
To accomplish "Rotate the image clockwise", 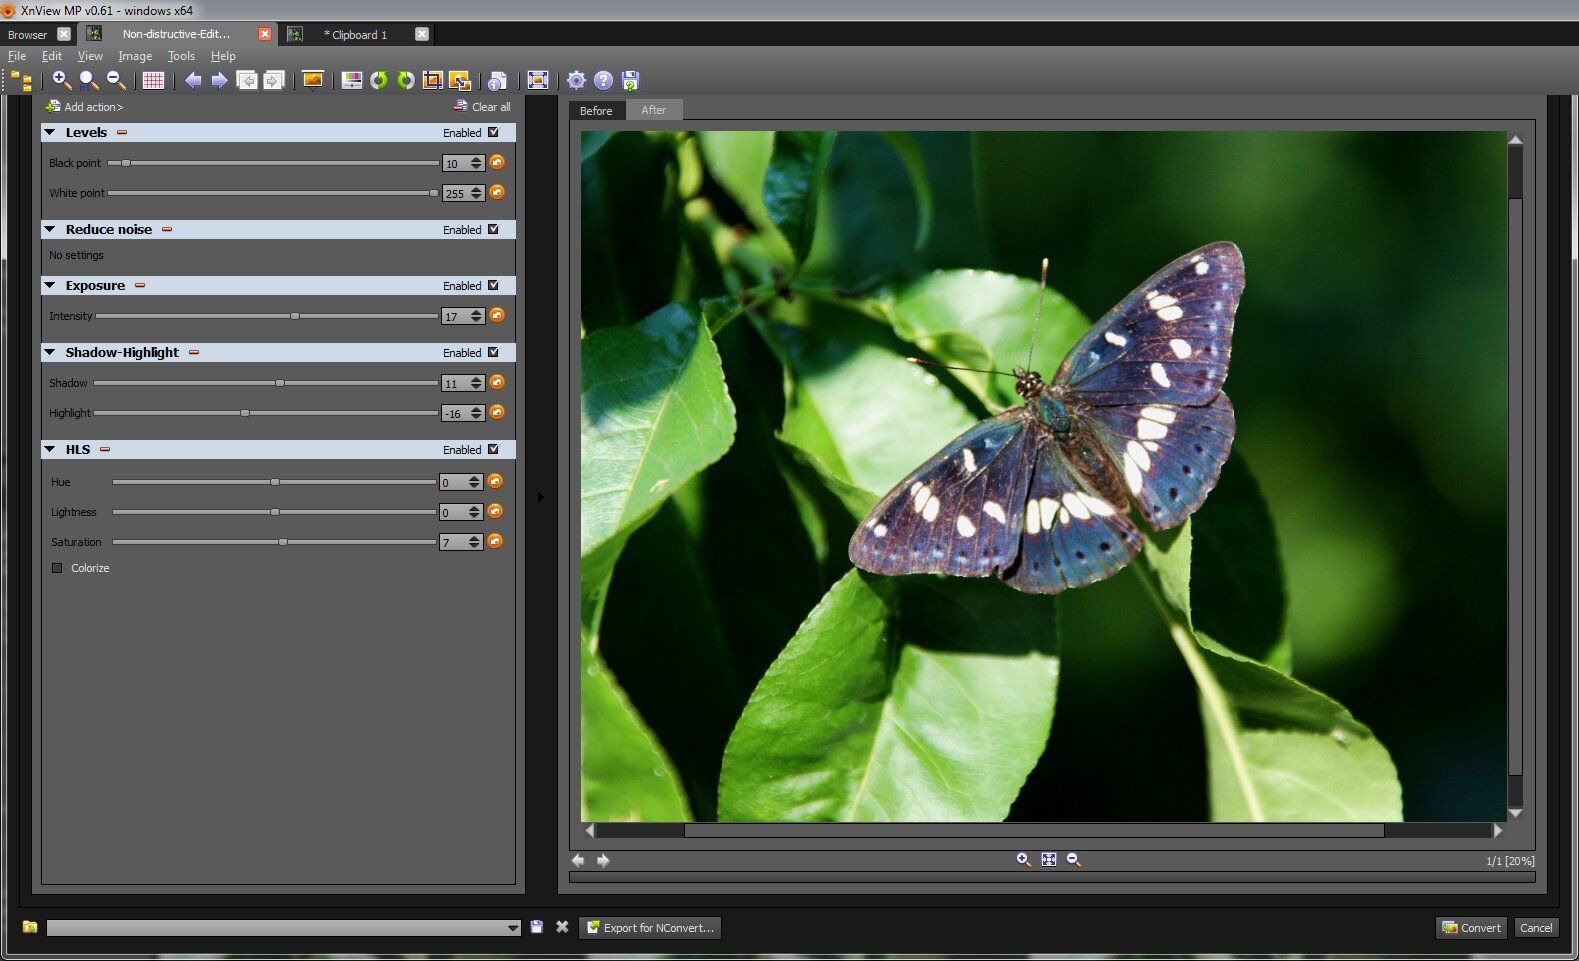I will 406,80.
